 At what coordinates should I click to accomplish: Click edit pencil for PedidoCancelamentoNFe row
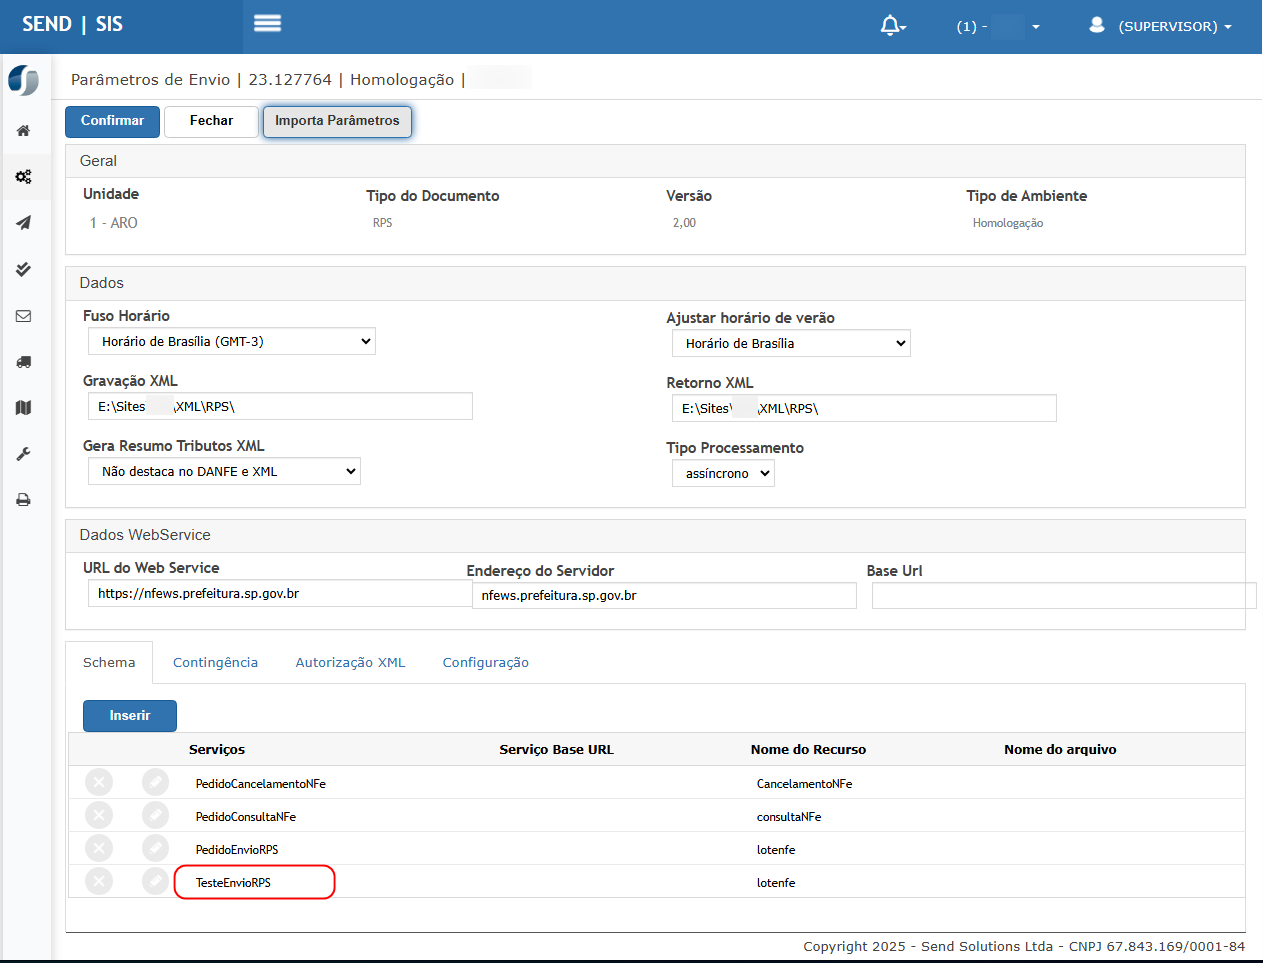point(155,783)
